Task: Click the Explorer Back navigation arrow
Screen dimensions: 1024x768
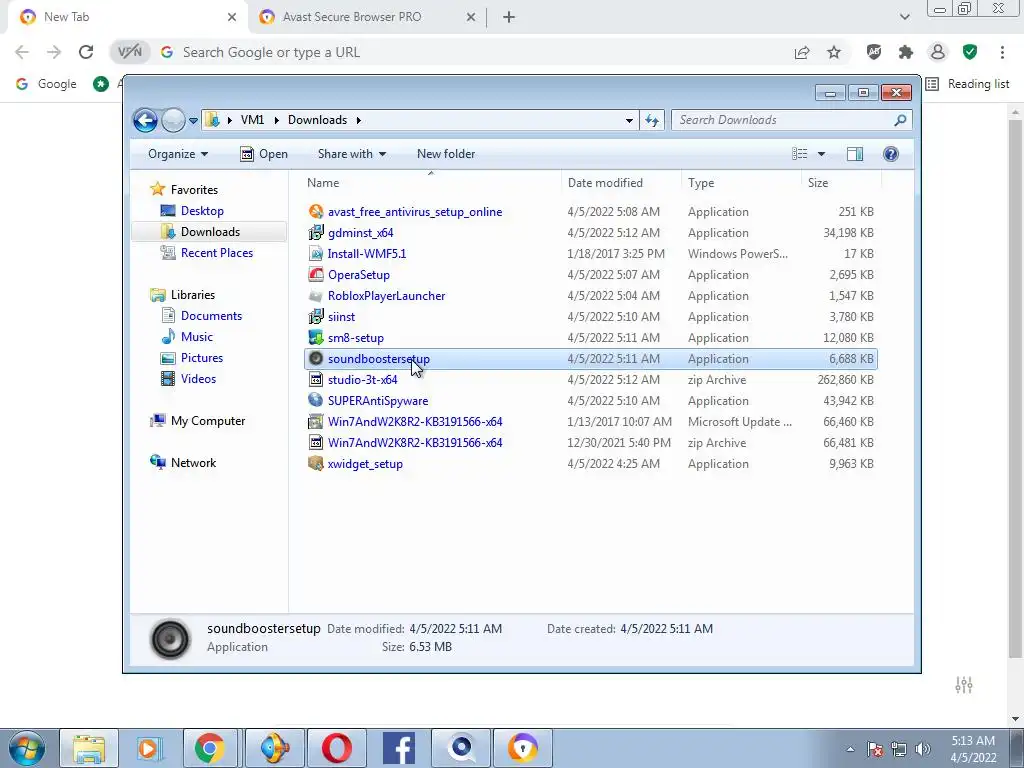Action: coord(145,120)
